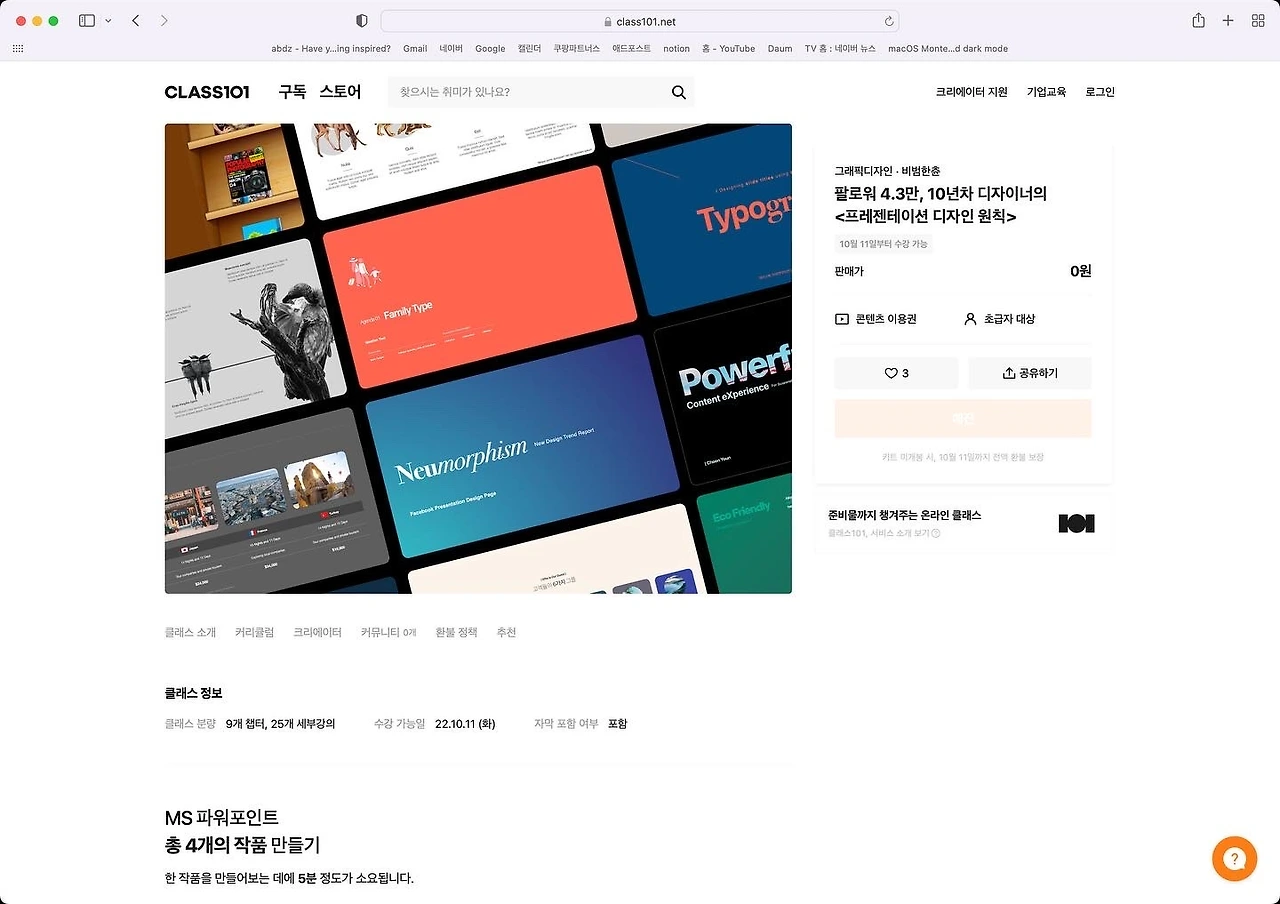The width and height of the screenshot is (1280, 904).
Task: Click the 전액 환불 보장 refund notice
Action: [963, 457]
